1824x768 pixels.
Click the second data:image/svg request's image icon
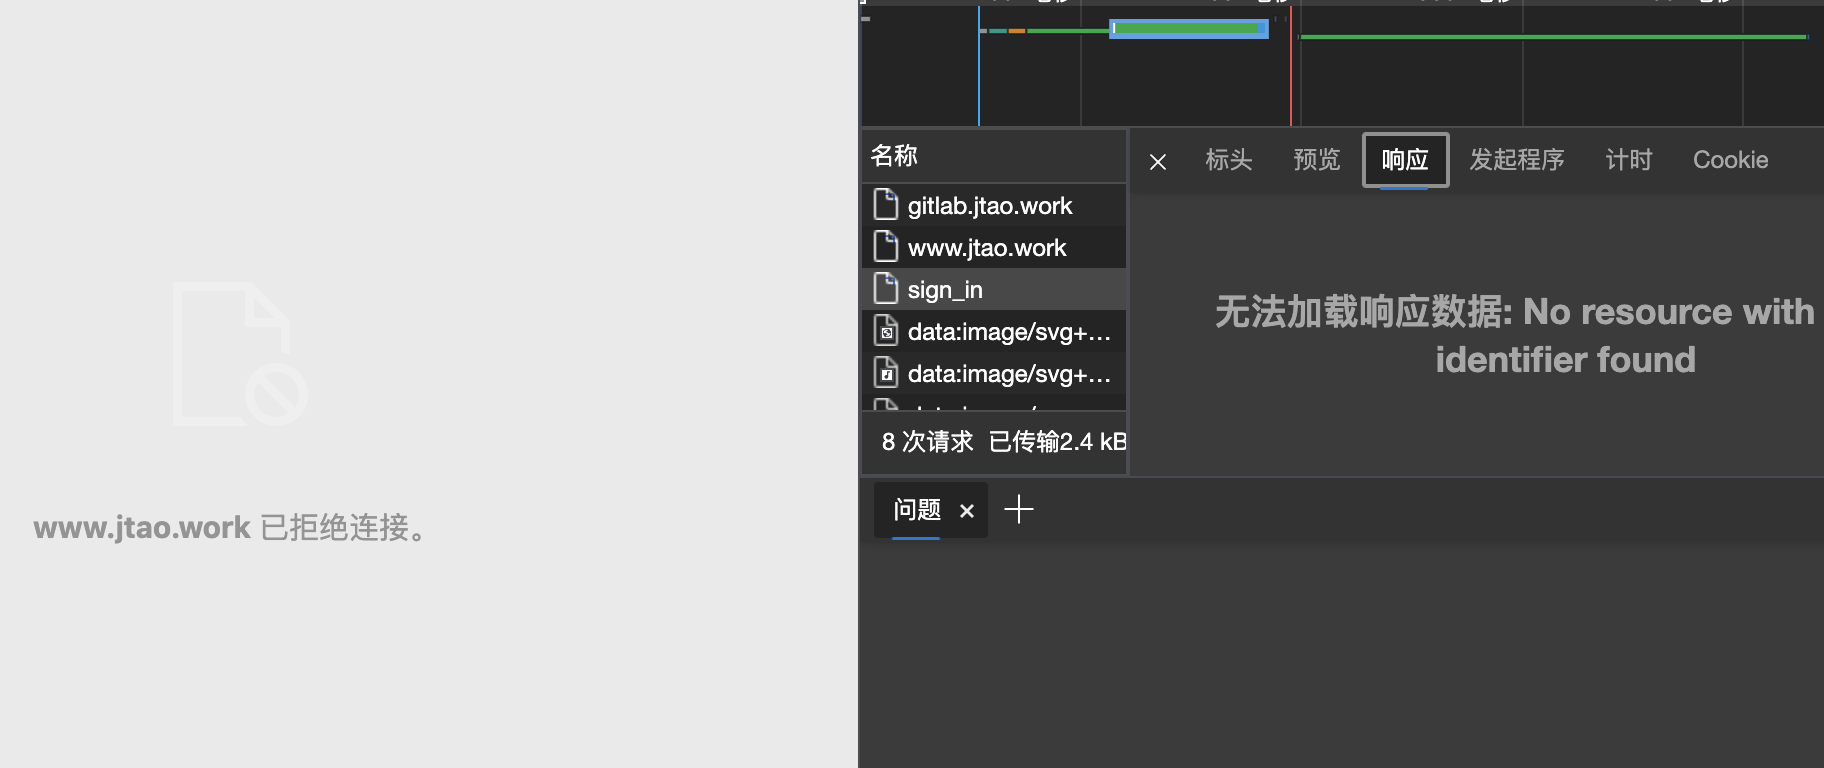tap(885, 373)
